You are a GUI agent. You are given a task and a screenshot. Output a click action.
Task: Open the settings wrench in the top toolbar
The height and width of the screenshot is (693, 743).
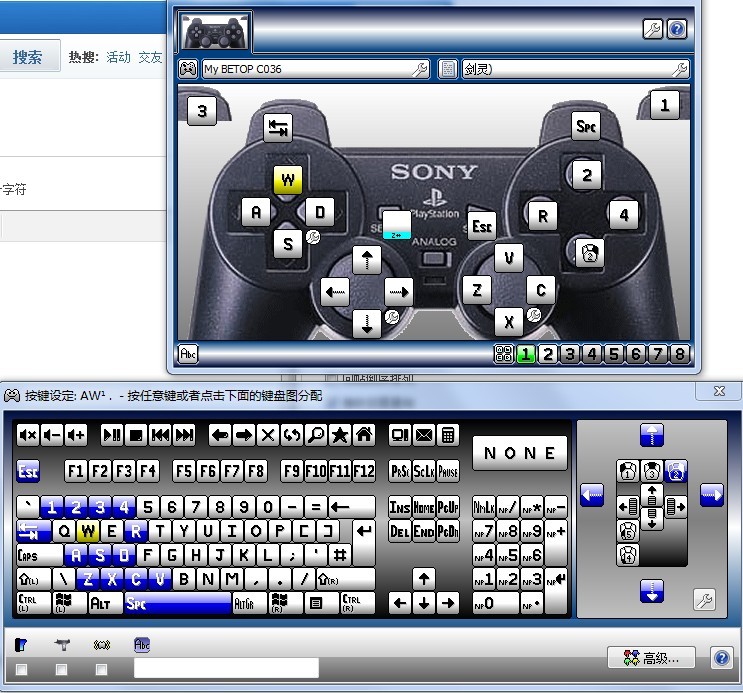pyautogui.click(x=652, y=29)
